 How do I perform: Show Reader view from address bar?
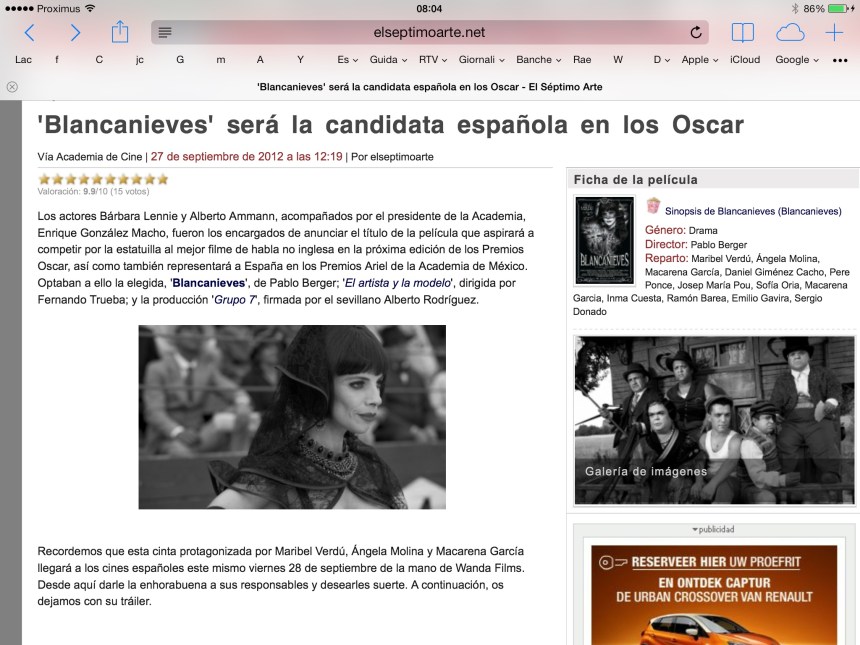(x=165, y=33)
